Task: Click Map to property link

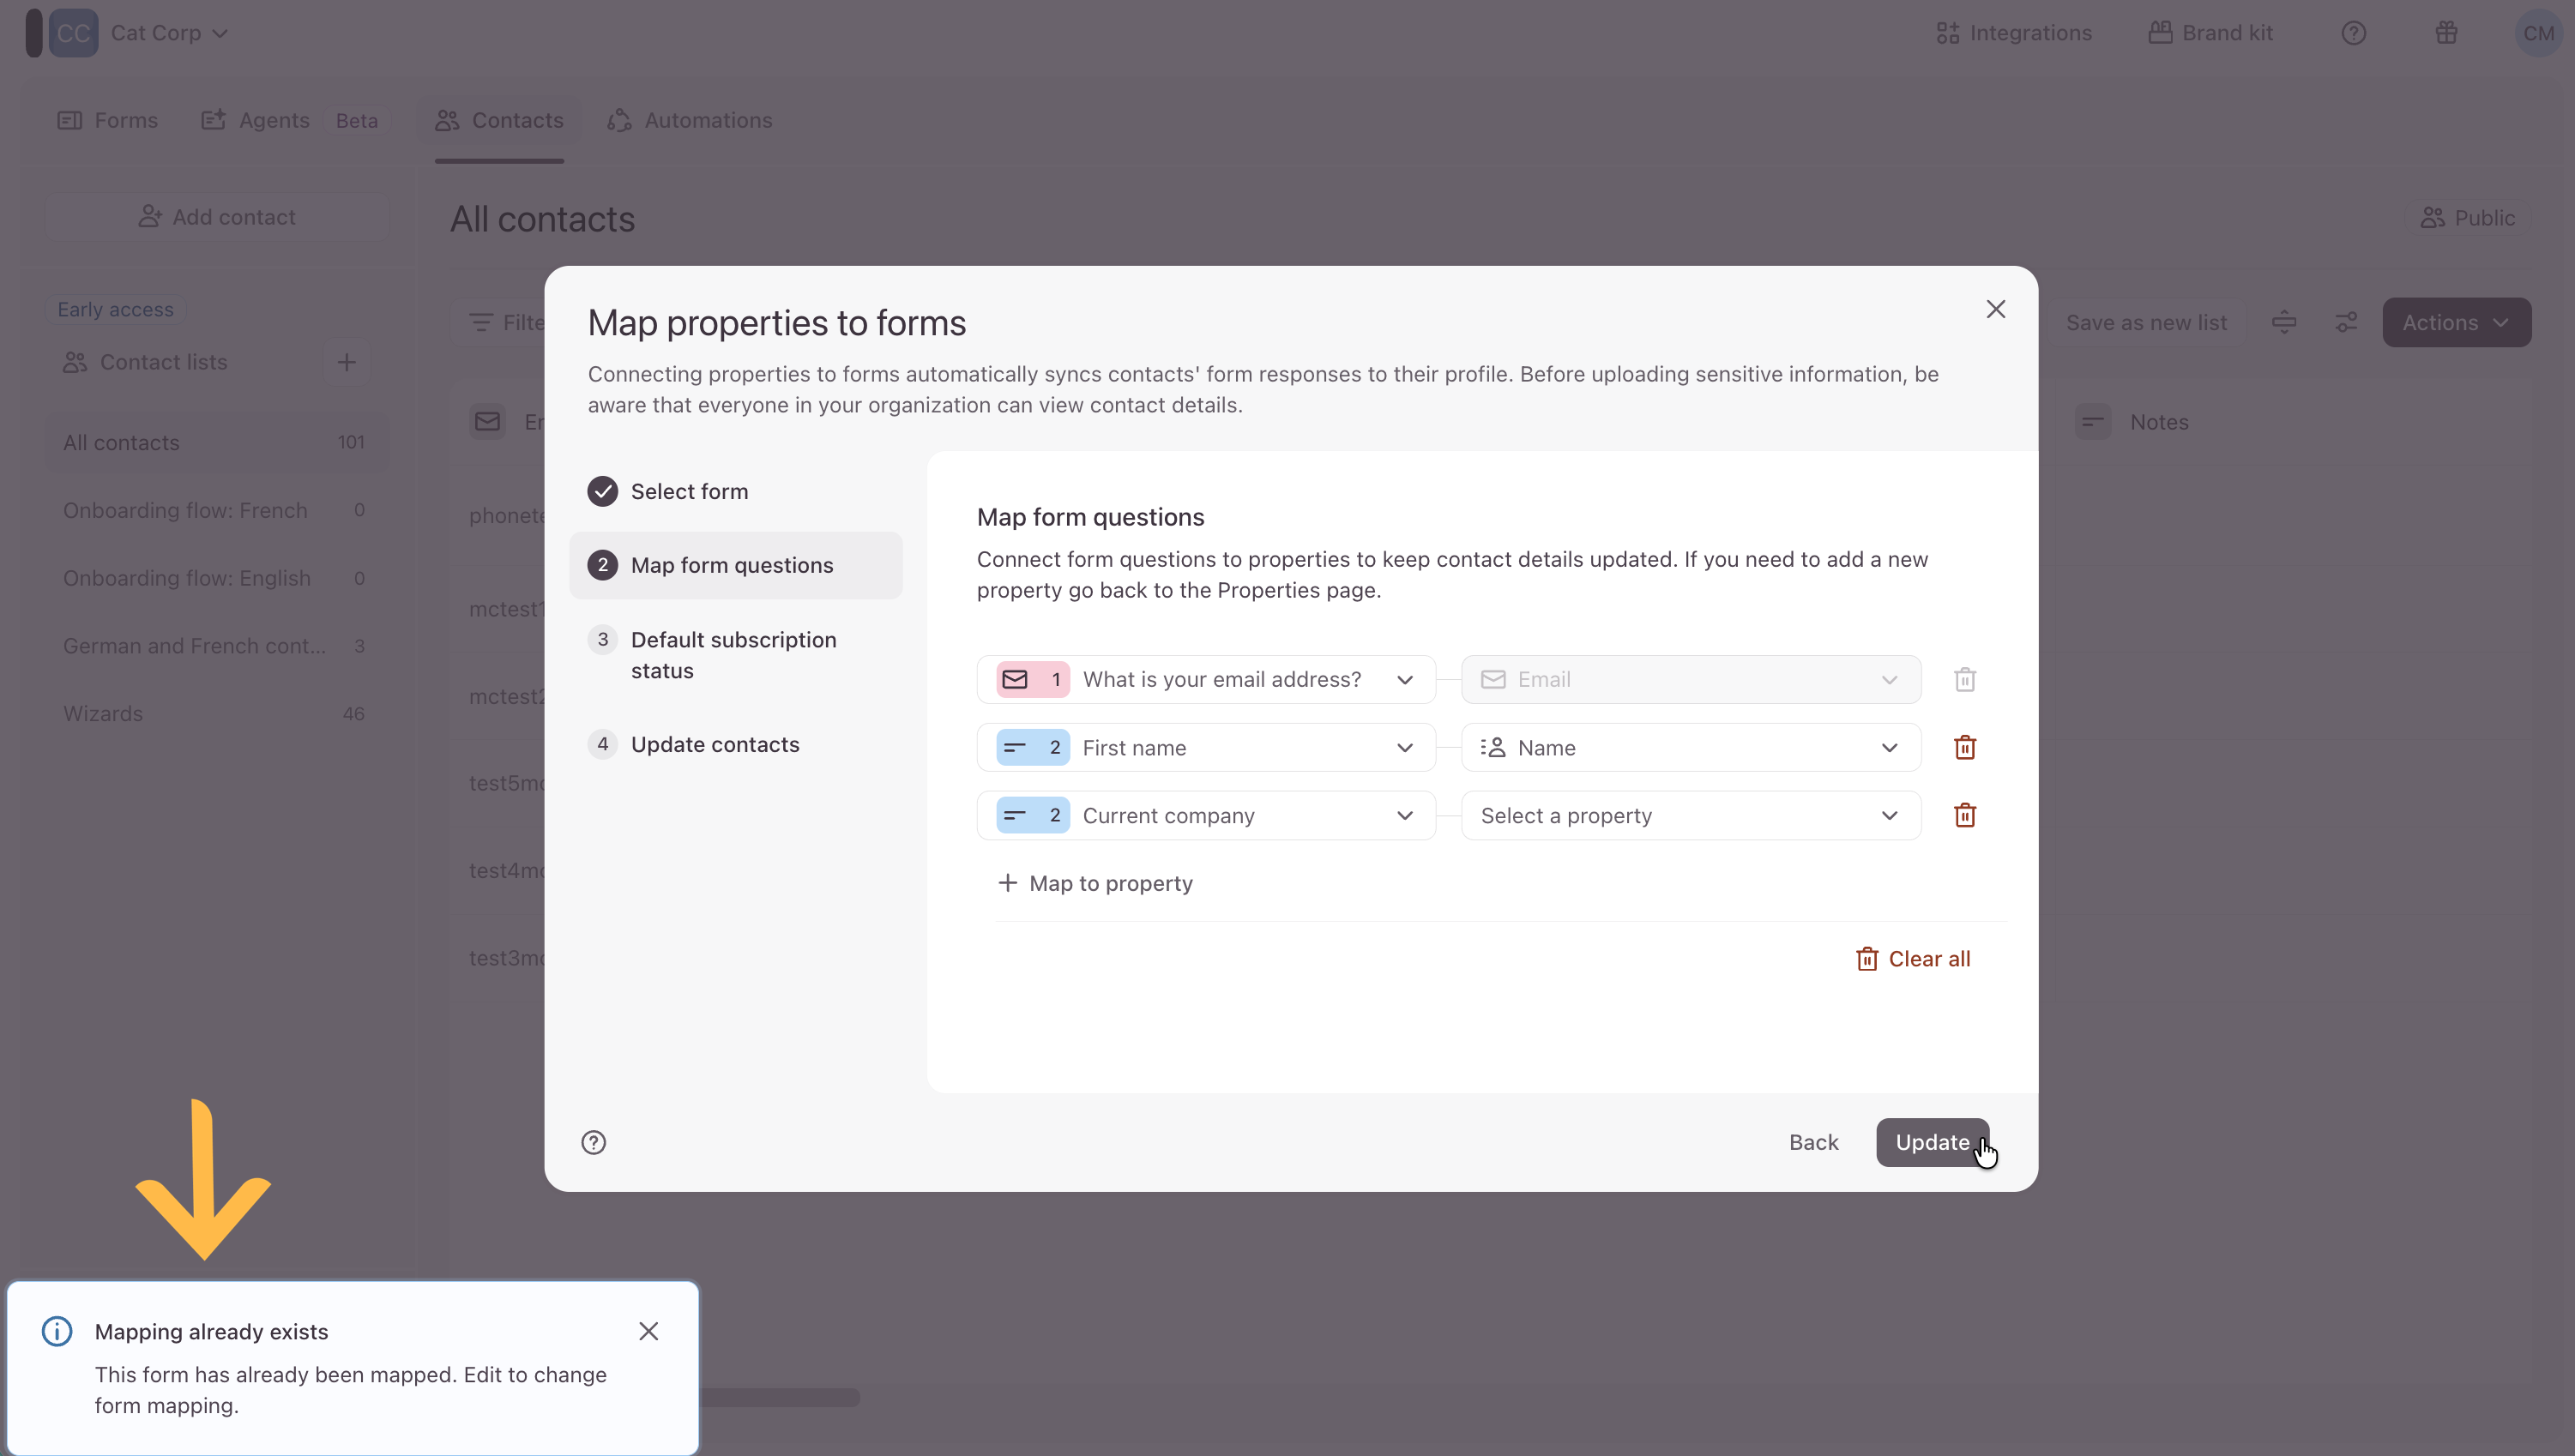Action: pyautogui.click(x=1095, y=883)
